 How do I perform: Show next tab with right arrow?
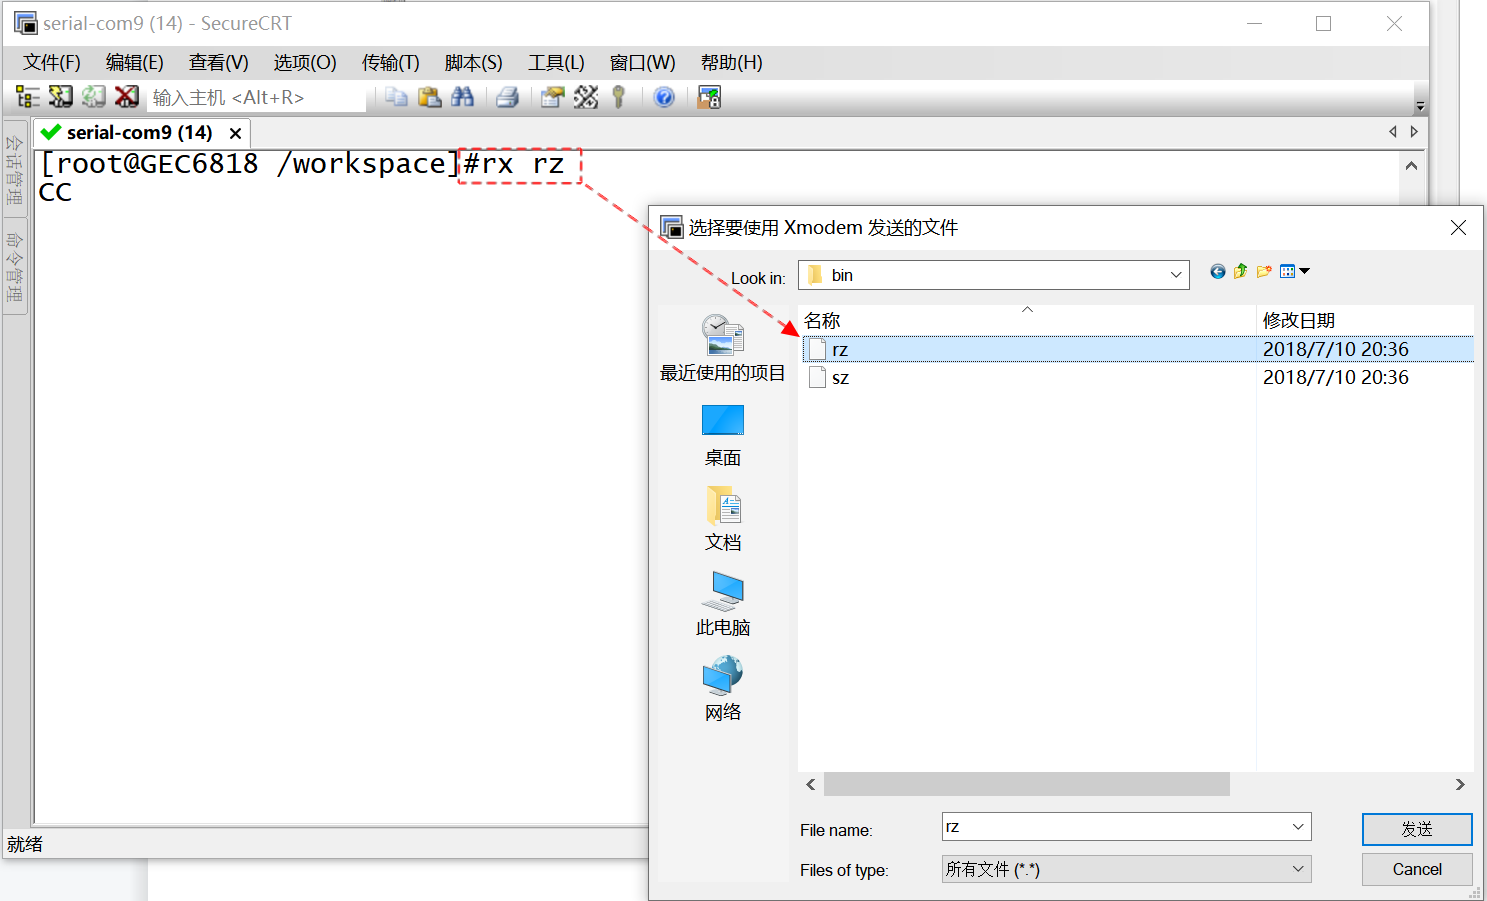pyautogui.click(x=1414, y=132)
